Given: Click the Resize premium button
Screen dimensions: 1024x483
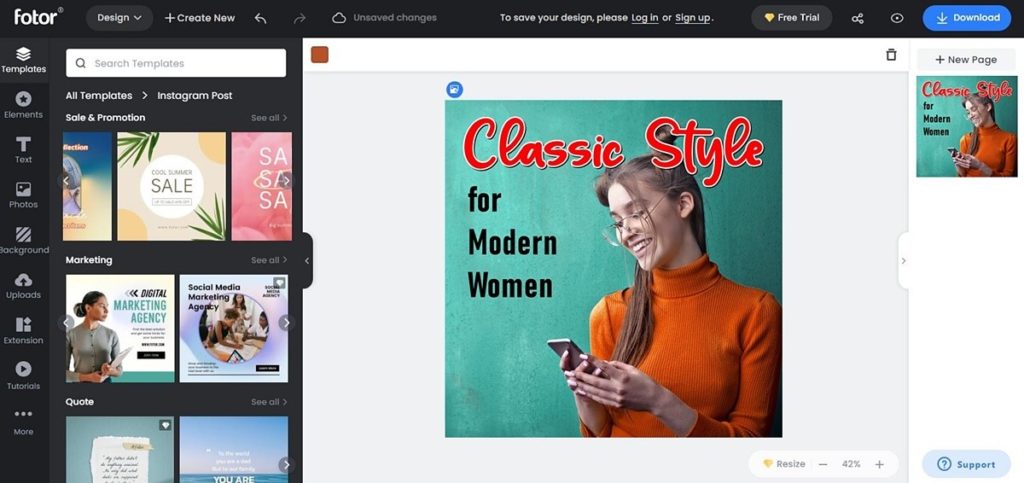Looking at the screenshot, I should pos(784,464).
